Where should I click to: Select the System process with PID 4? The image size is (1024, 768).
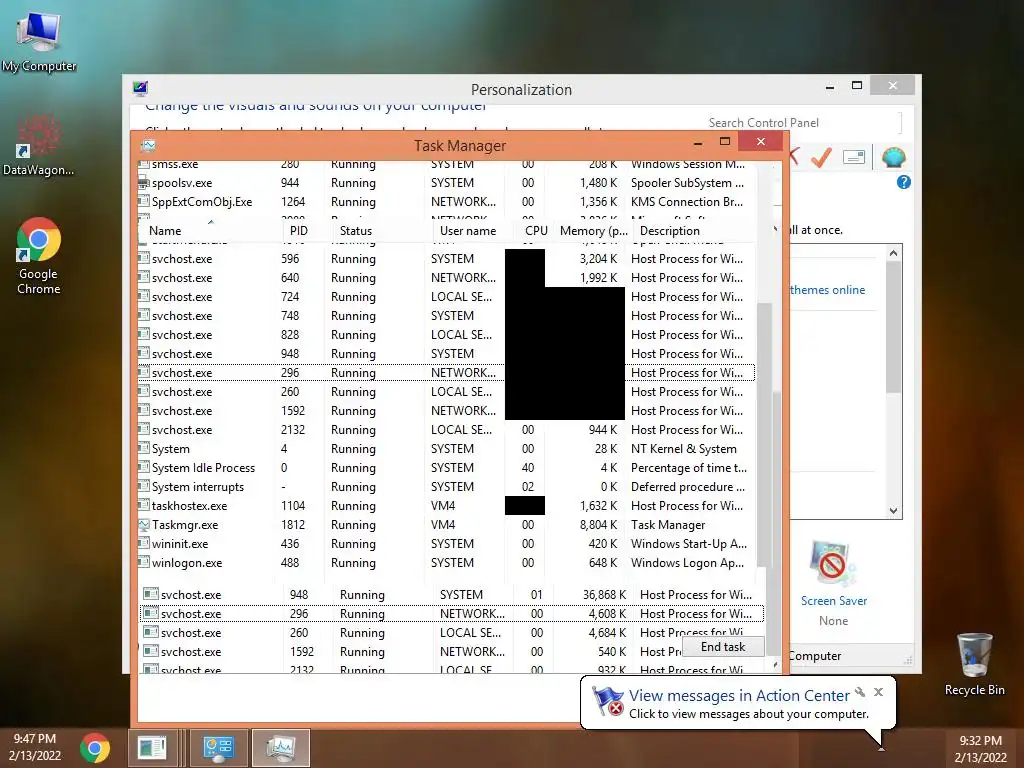click(x=447, y=449)
